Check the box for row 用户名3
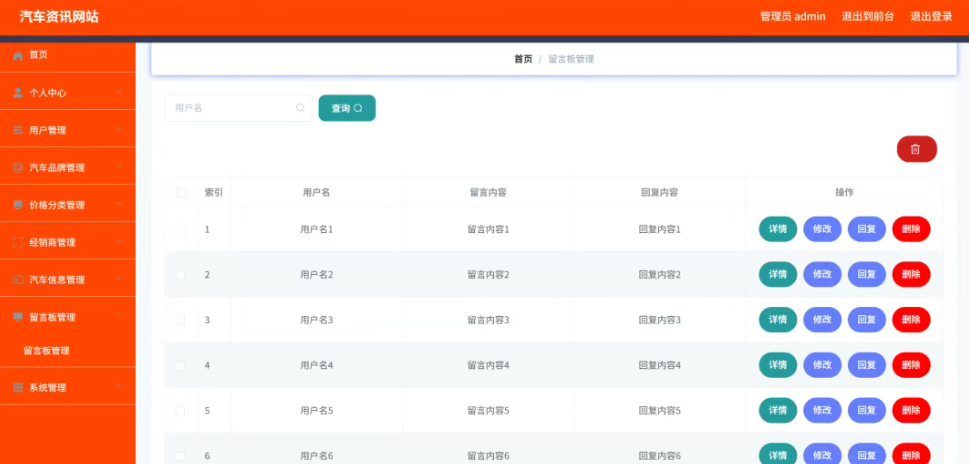 click(x=180, y=320)
